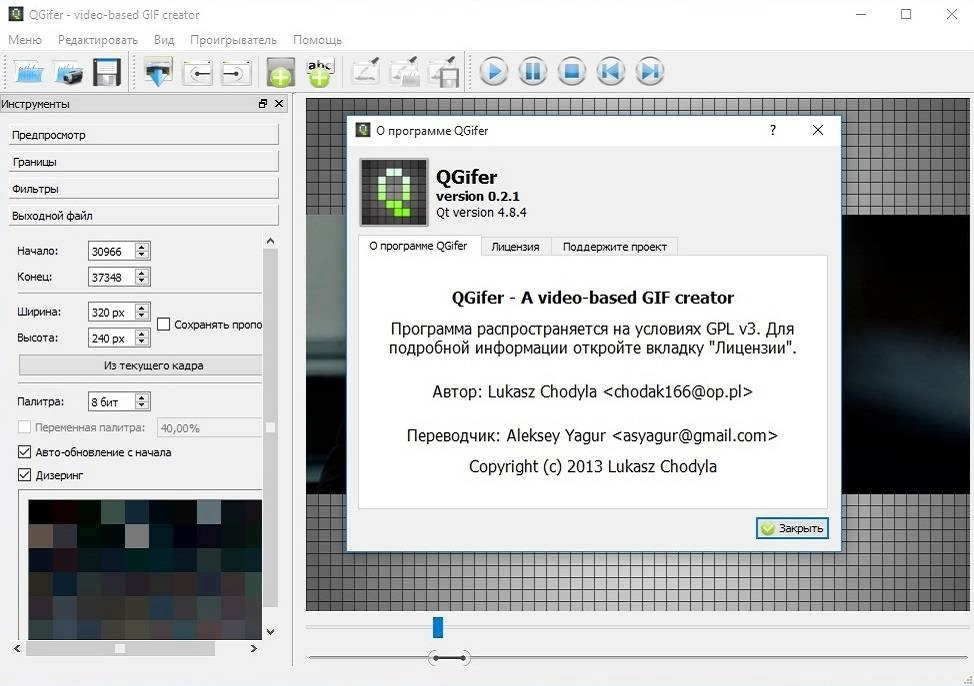Expand the Предпросмотр section
Screen dimensions: 974x686
coord(143,135)
